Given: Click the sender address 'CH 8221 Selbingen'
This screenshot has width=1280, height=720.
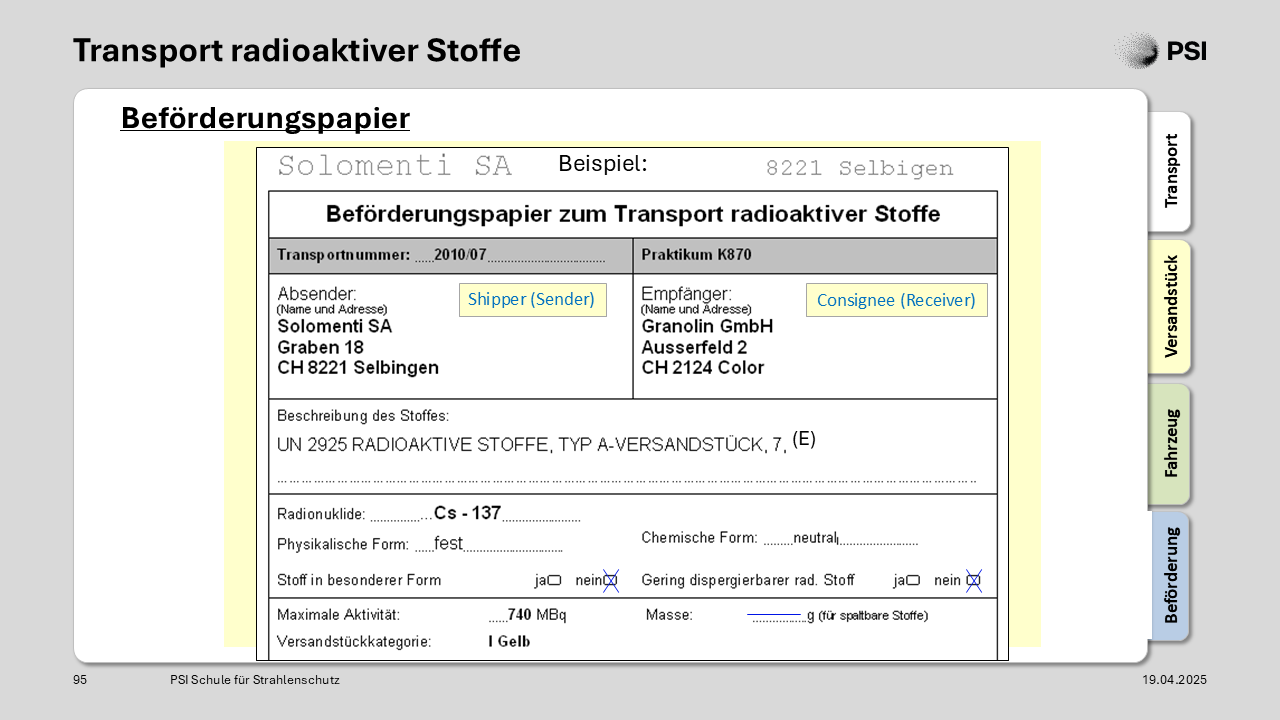Looking at the screenshot, I should pyautogui.click(x=358, y=368).
